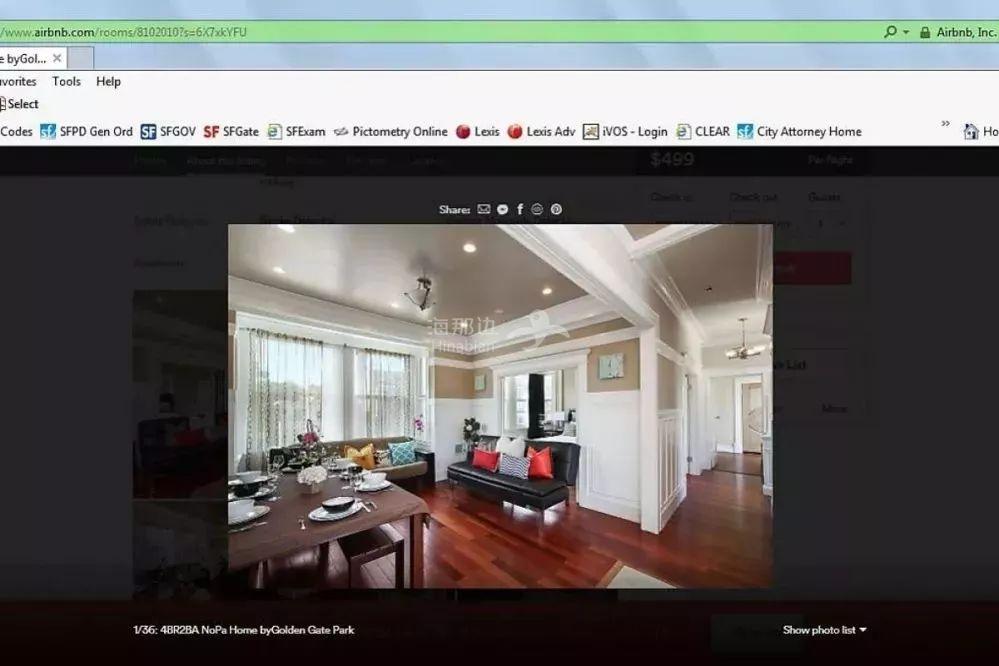This screenshot has width=999, height=666.
Task: Open the iVOS - Login favorite
Action: click(x=625, y=131)
